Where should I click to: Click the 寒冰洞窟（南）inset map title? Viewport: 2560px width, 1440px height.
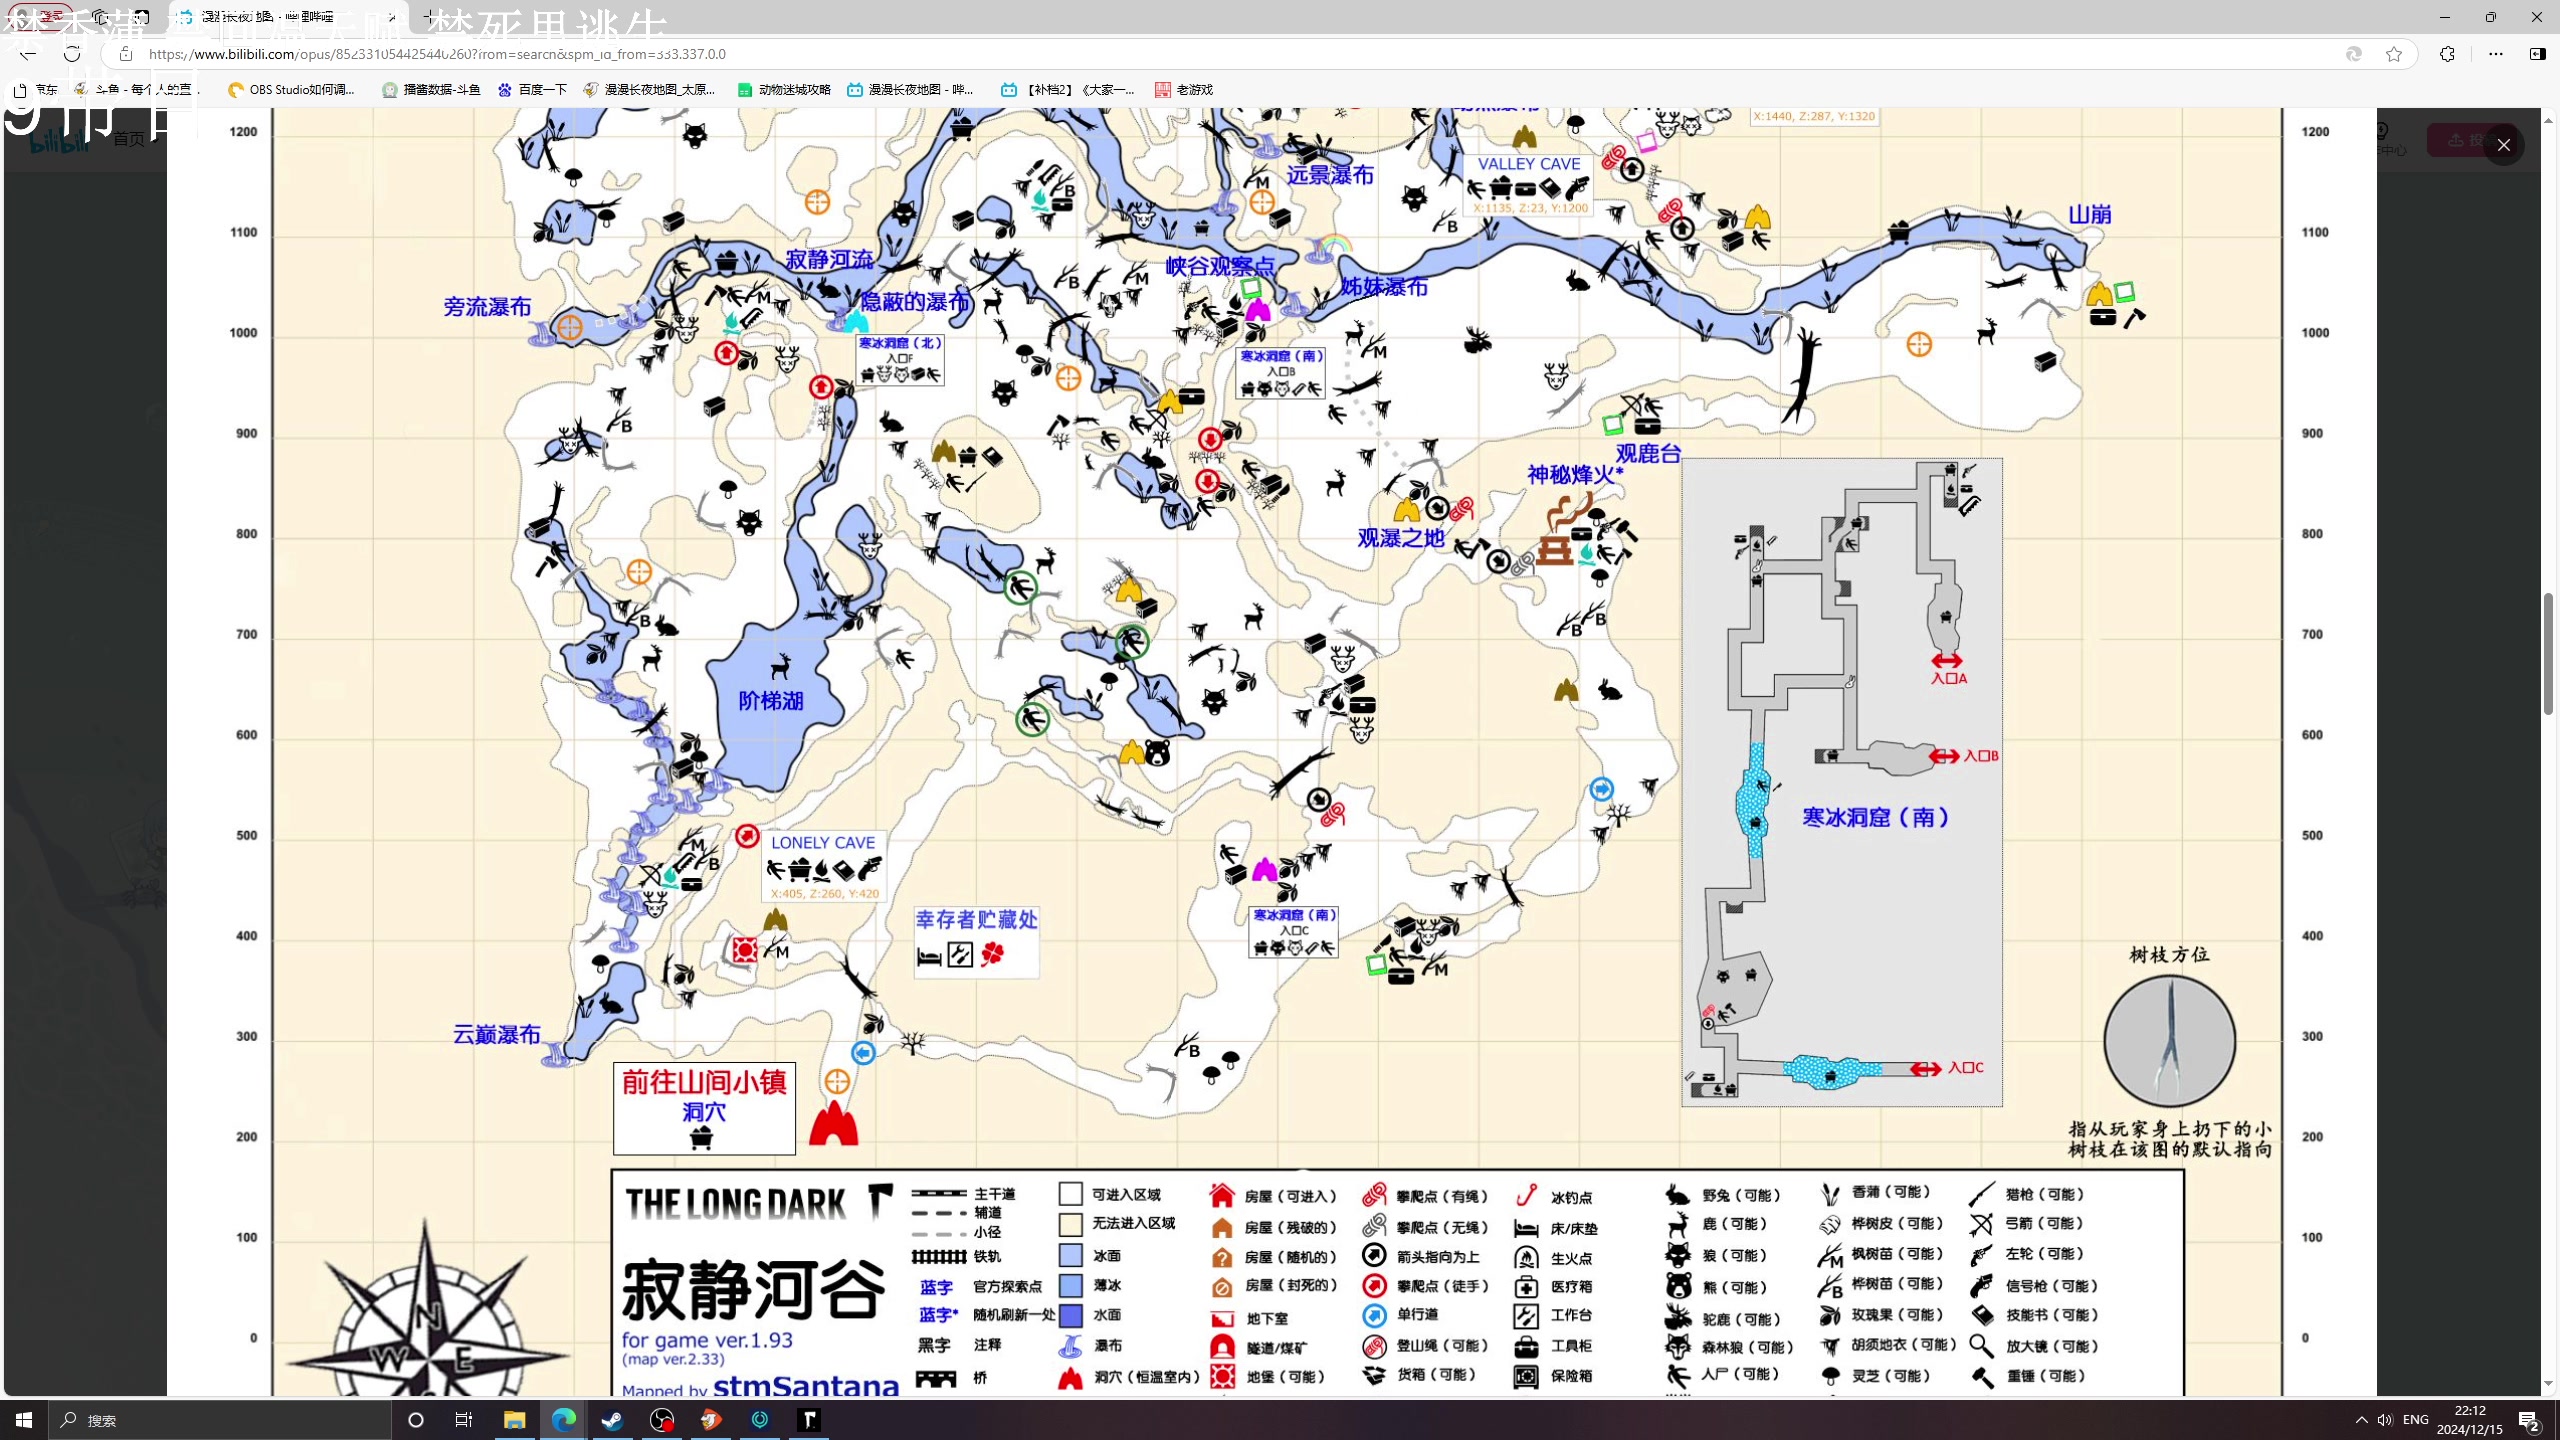pyautogui.click(x=1876, y=817)
